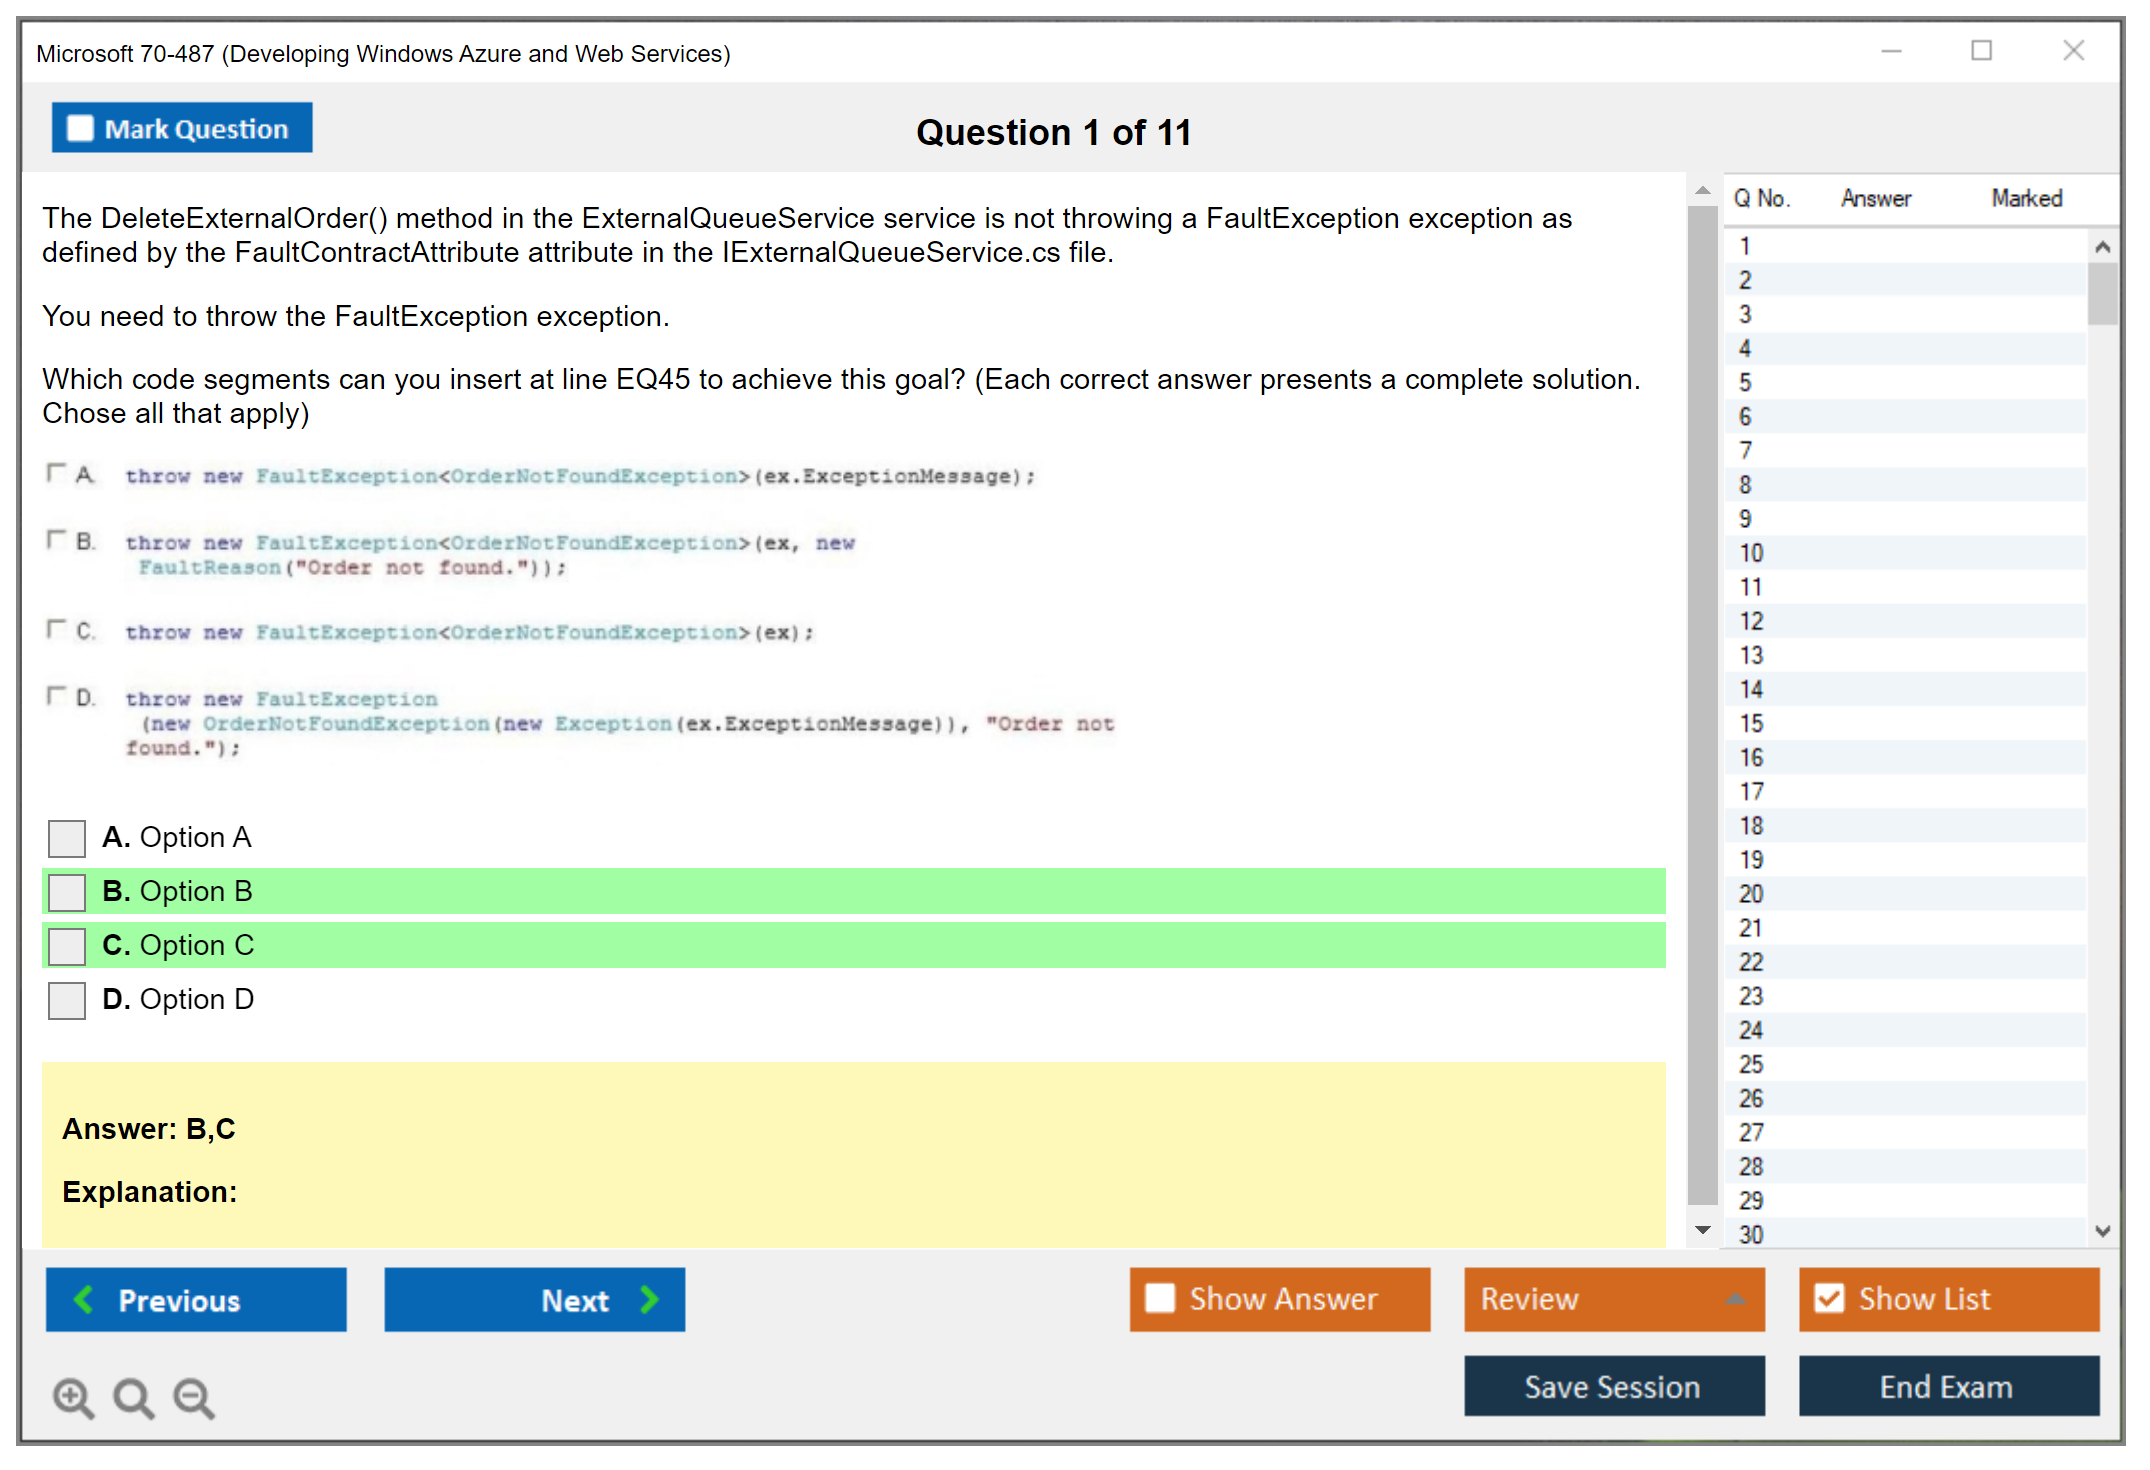Toggle the Show Answer checkbox
The image size is (2150, 1470).
click(1160, 1298)
